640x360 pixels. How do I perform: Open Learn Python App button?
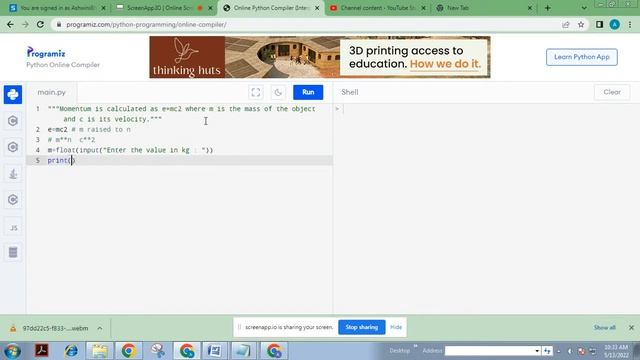(582, 57)
